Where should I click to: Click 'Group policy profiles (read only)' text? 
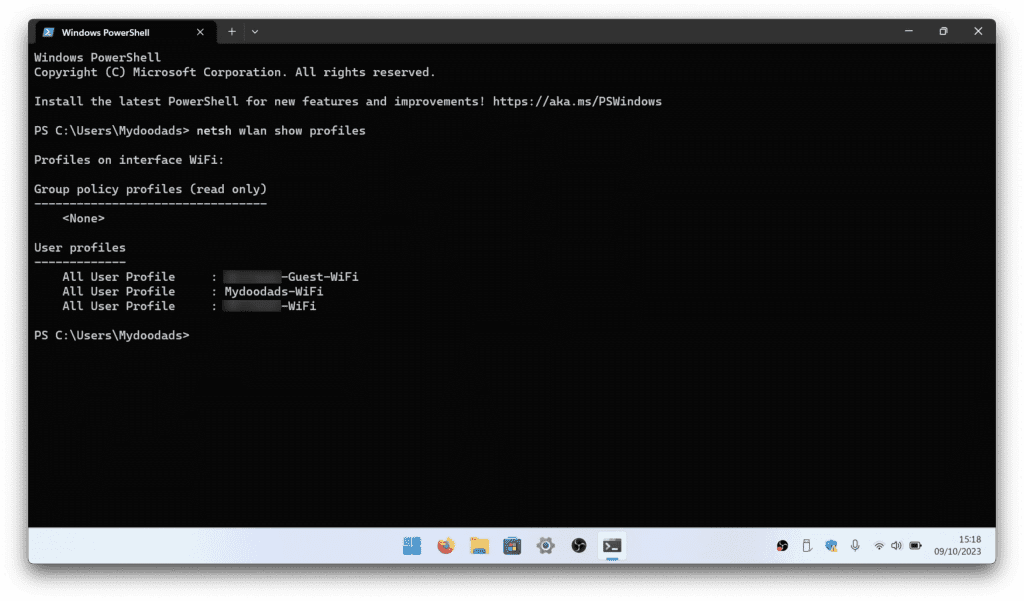[150, 189]
